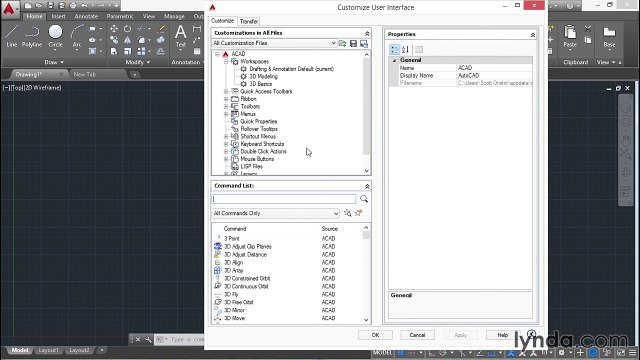This screenshot has height=360, width=640.
Task: Click the image manager icon in CUI
Action: tap(364, 43)
